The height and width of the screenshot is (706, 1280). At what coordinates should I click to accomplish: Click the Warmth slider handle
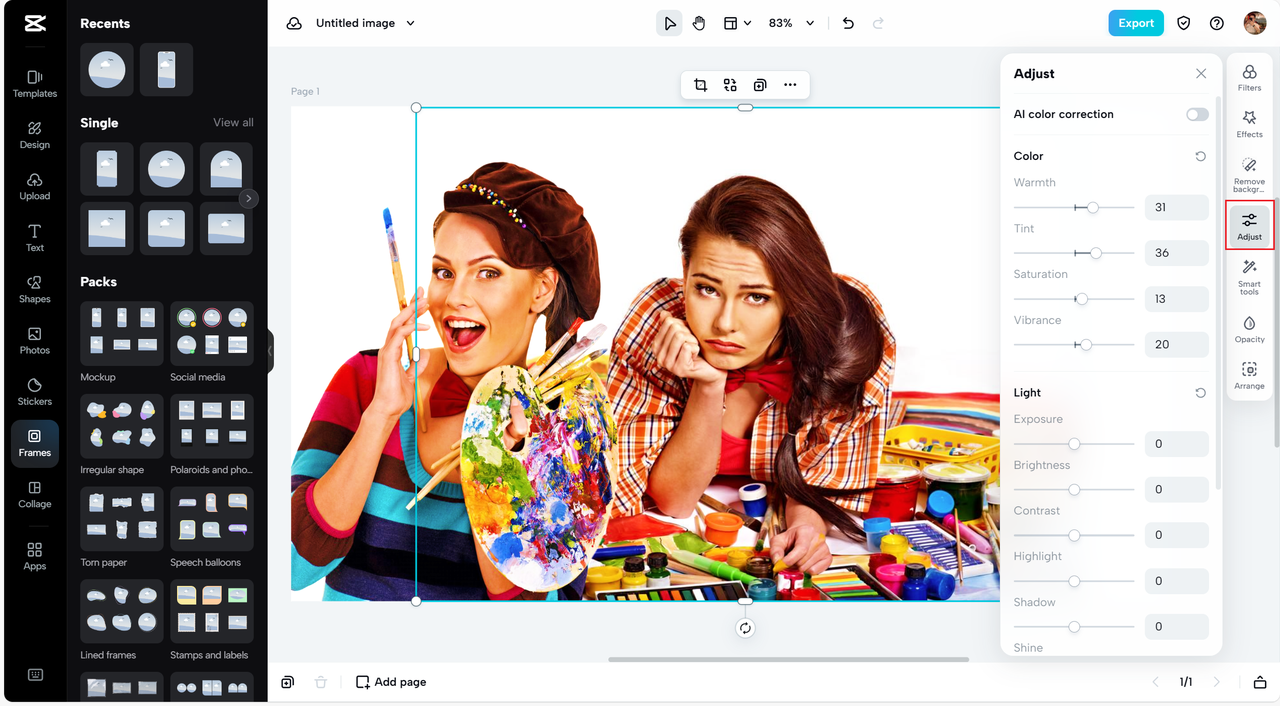pyautogui.click(x=1093, y=208)
